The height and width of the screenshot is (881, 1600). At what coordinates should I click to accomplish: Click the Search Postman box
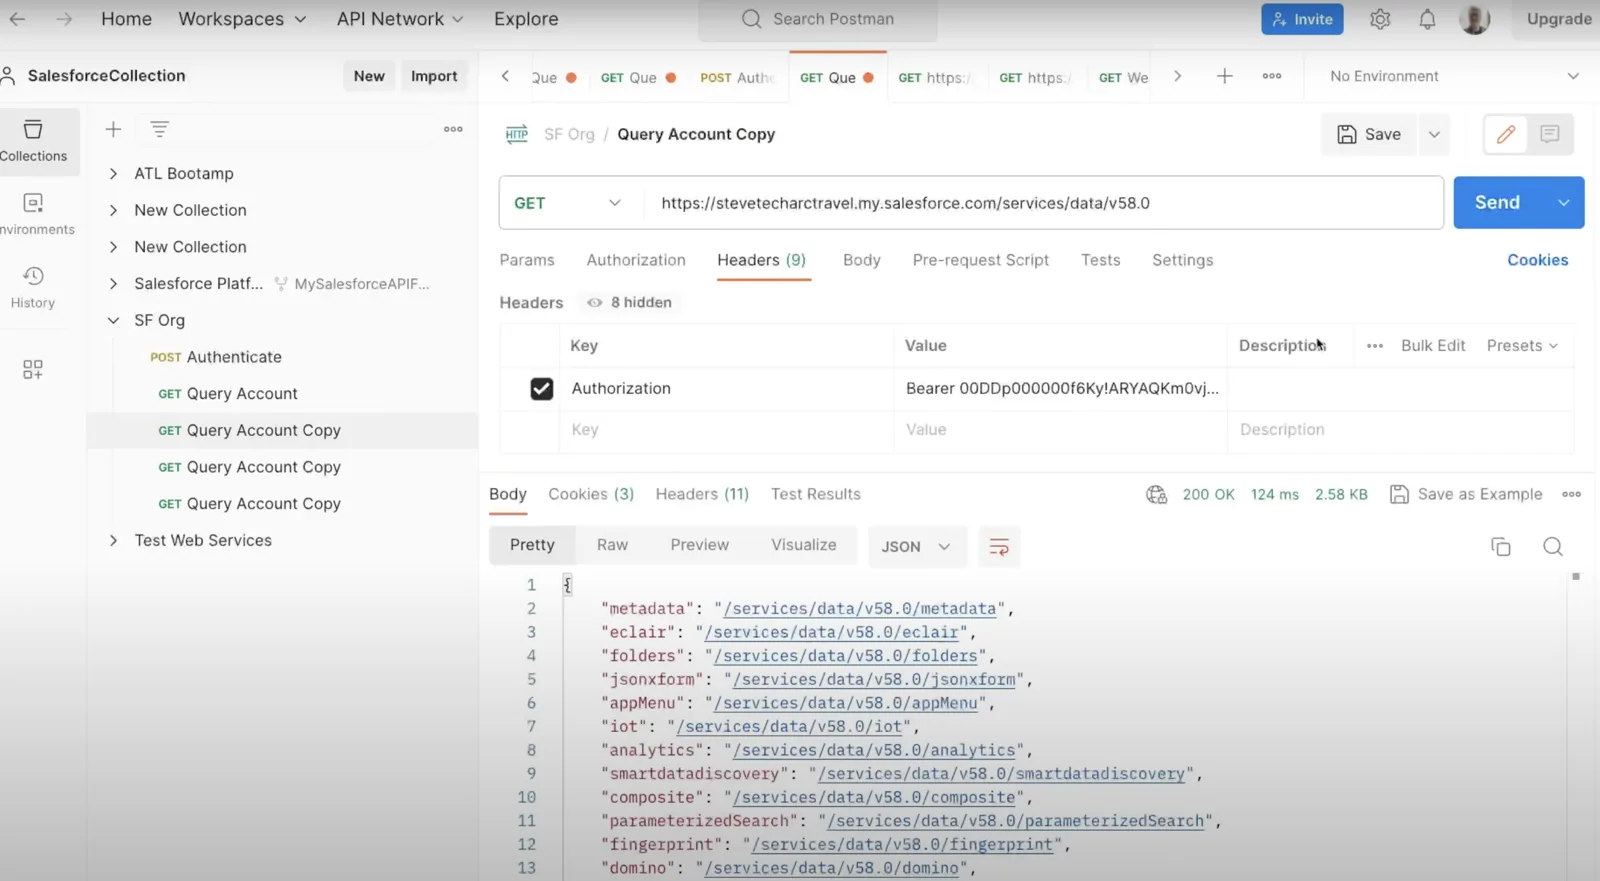(817, 19)
